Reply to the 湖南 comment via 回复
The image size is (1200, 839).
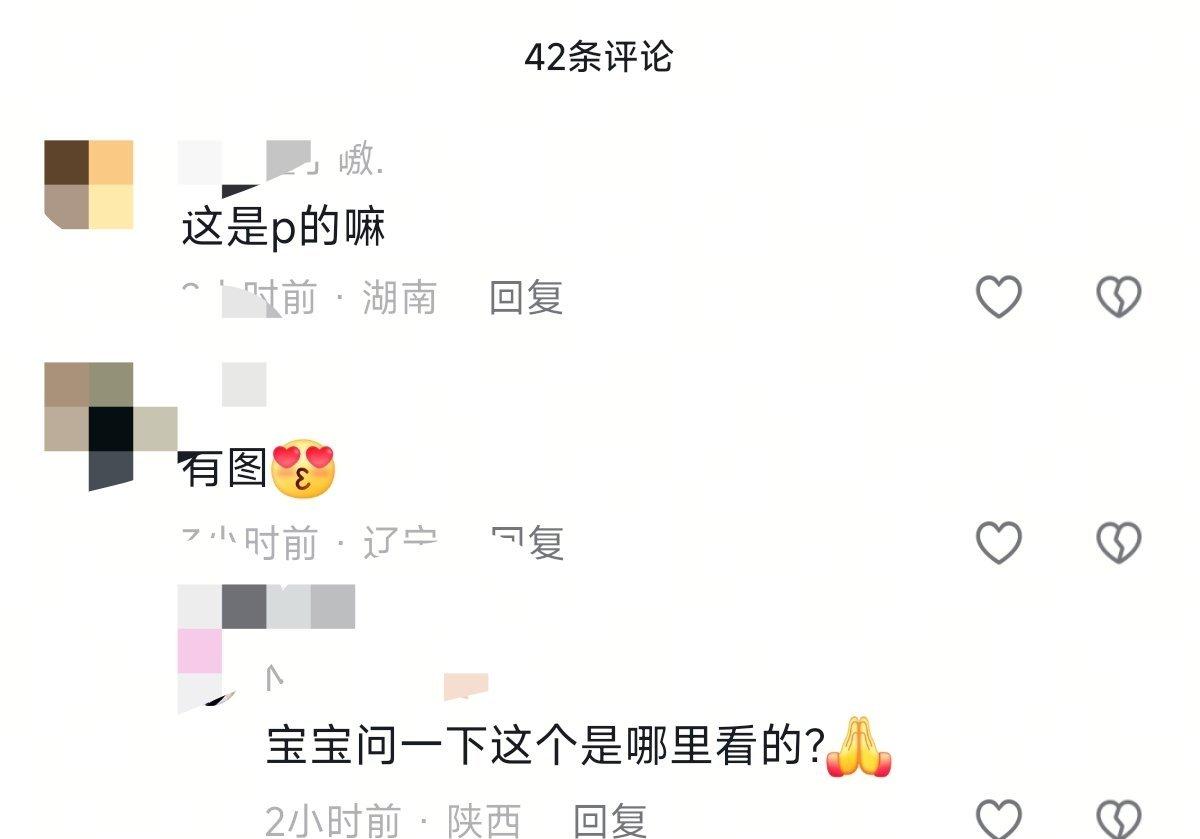pos(526,298)
